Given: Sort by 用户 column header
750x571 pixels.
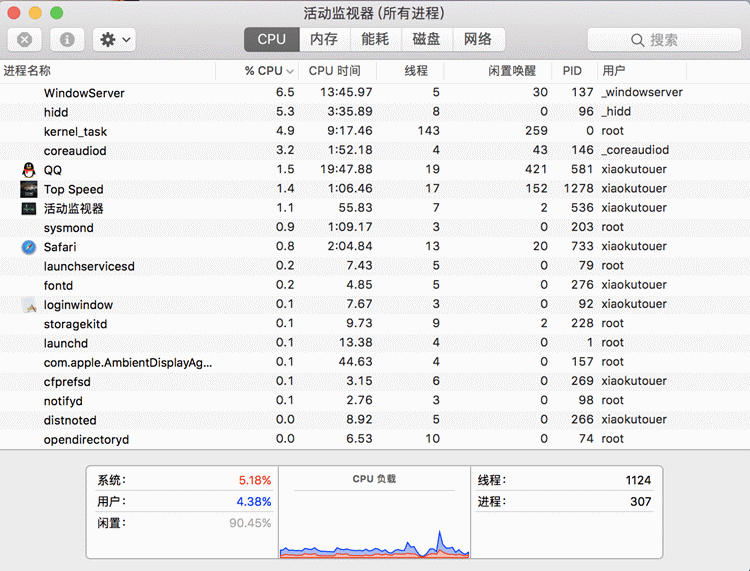Looking at the screenshot, I should click(x=641, y=71).
